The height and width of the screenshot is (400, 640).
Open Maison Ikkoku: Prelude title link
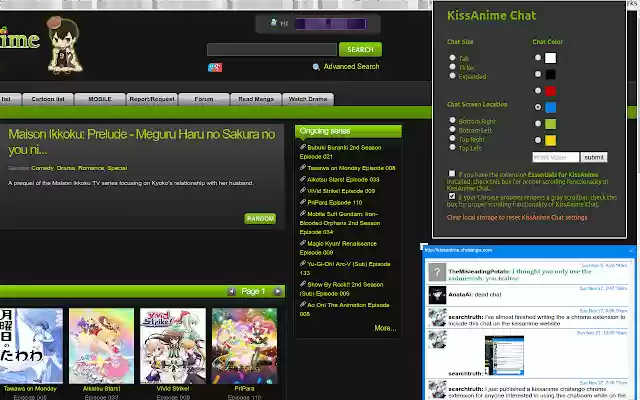coord(142,142)
